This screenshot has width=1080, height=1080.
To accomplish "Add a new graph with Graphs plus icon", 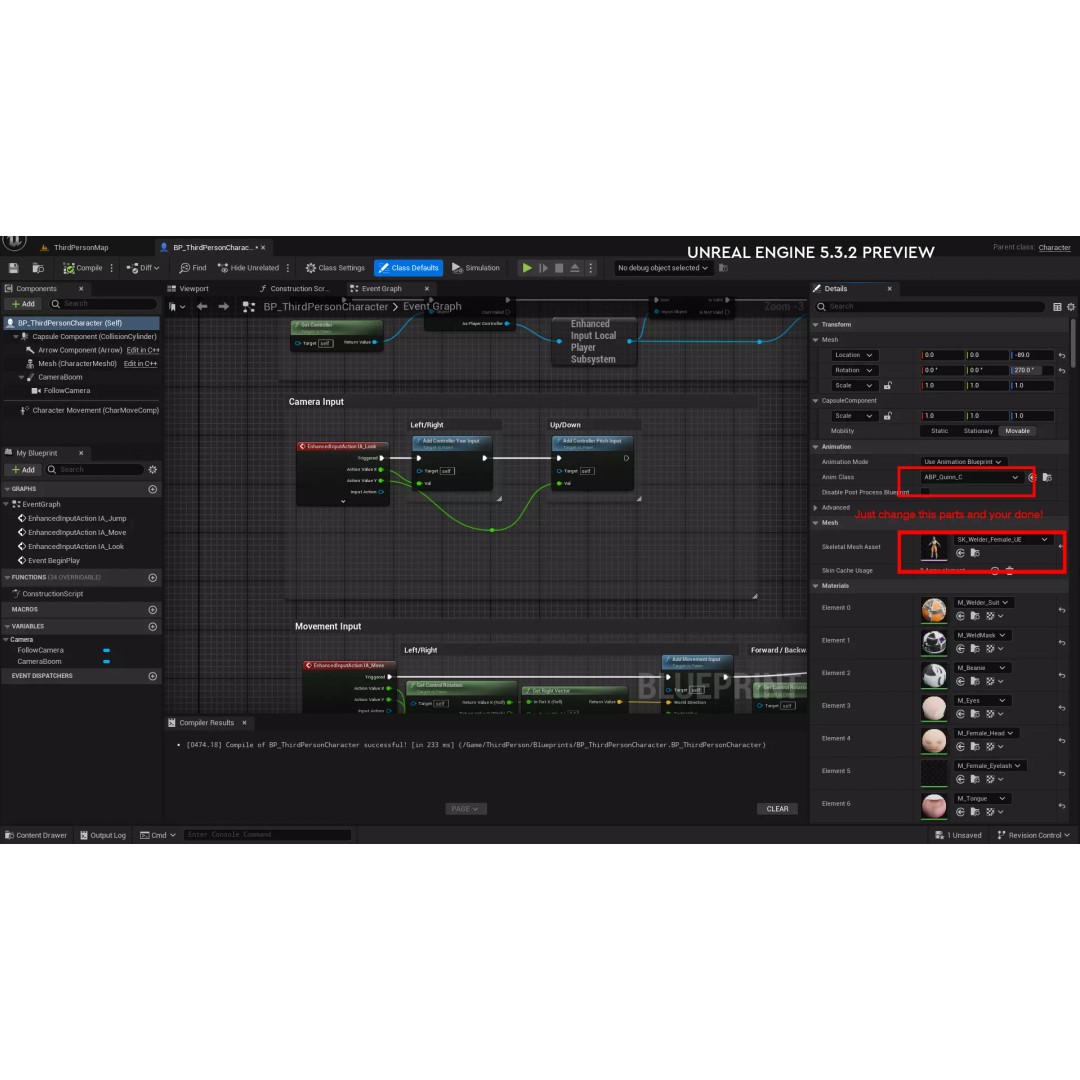I will pos(153,489).
